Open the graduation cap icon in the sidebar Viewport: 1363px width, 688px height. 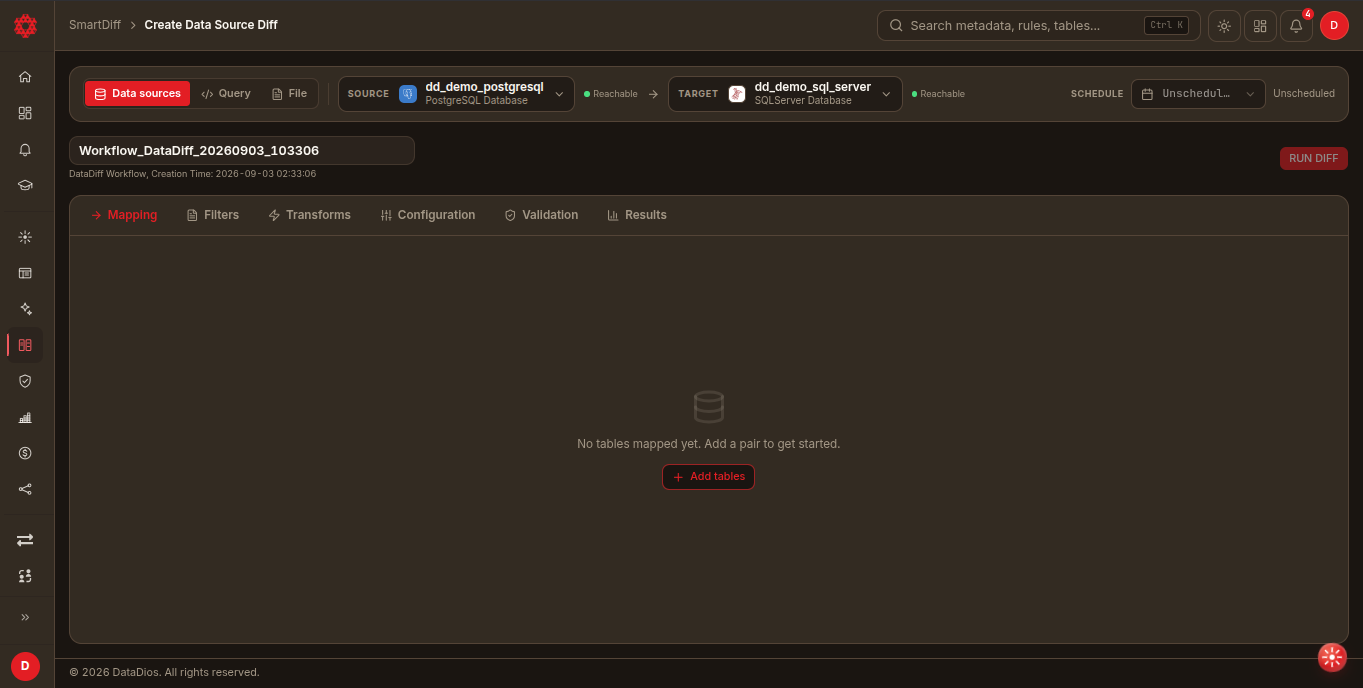tap(25, 185)
